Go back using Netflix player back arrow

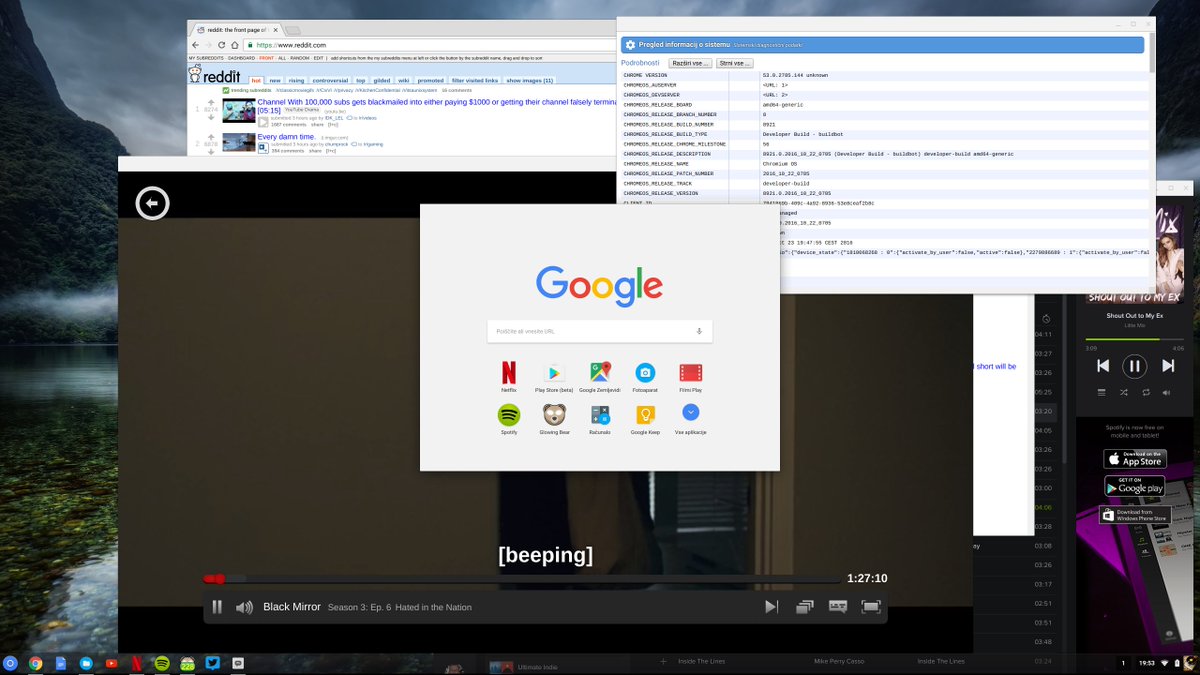point(152,203)
